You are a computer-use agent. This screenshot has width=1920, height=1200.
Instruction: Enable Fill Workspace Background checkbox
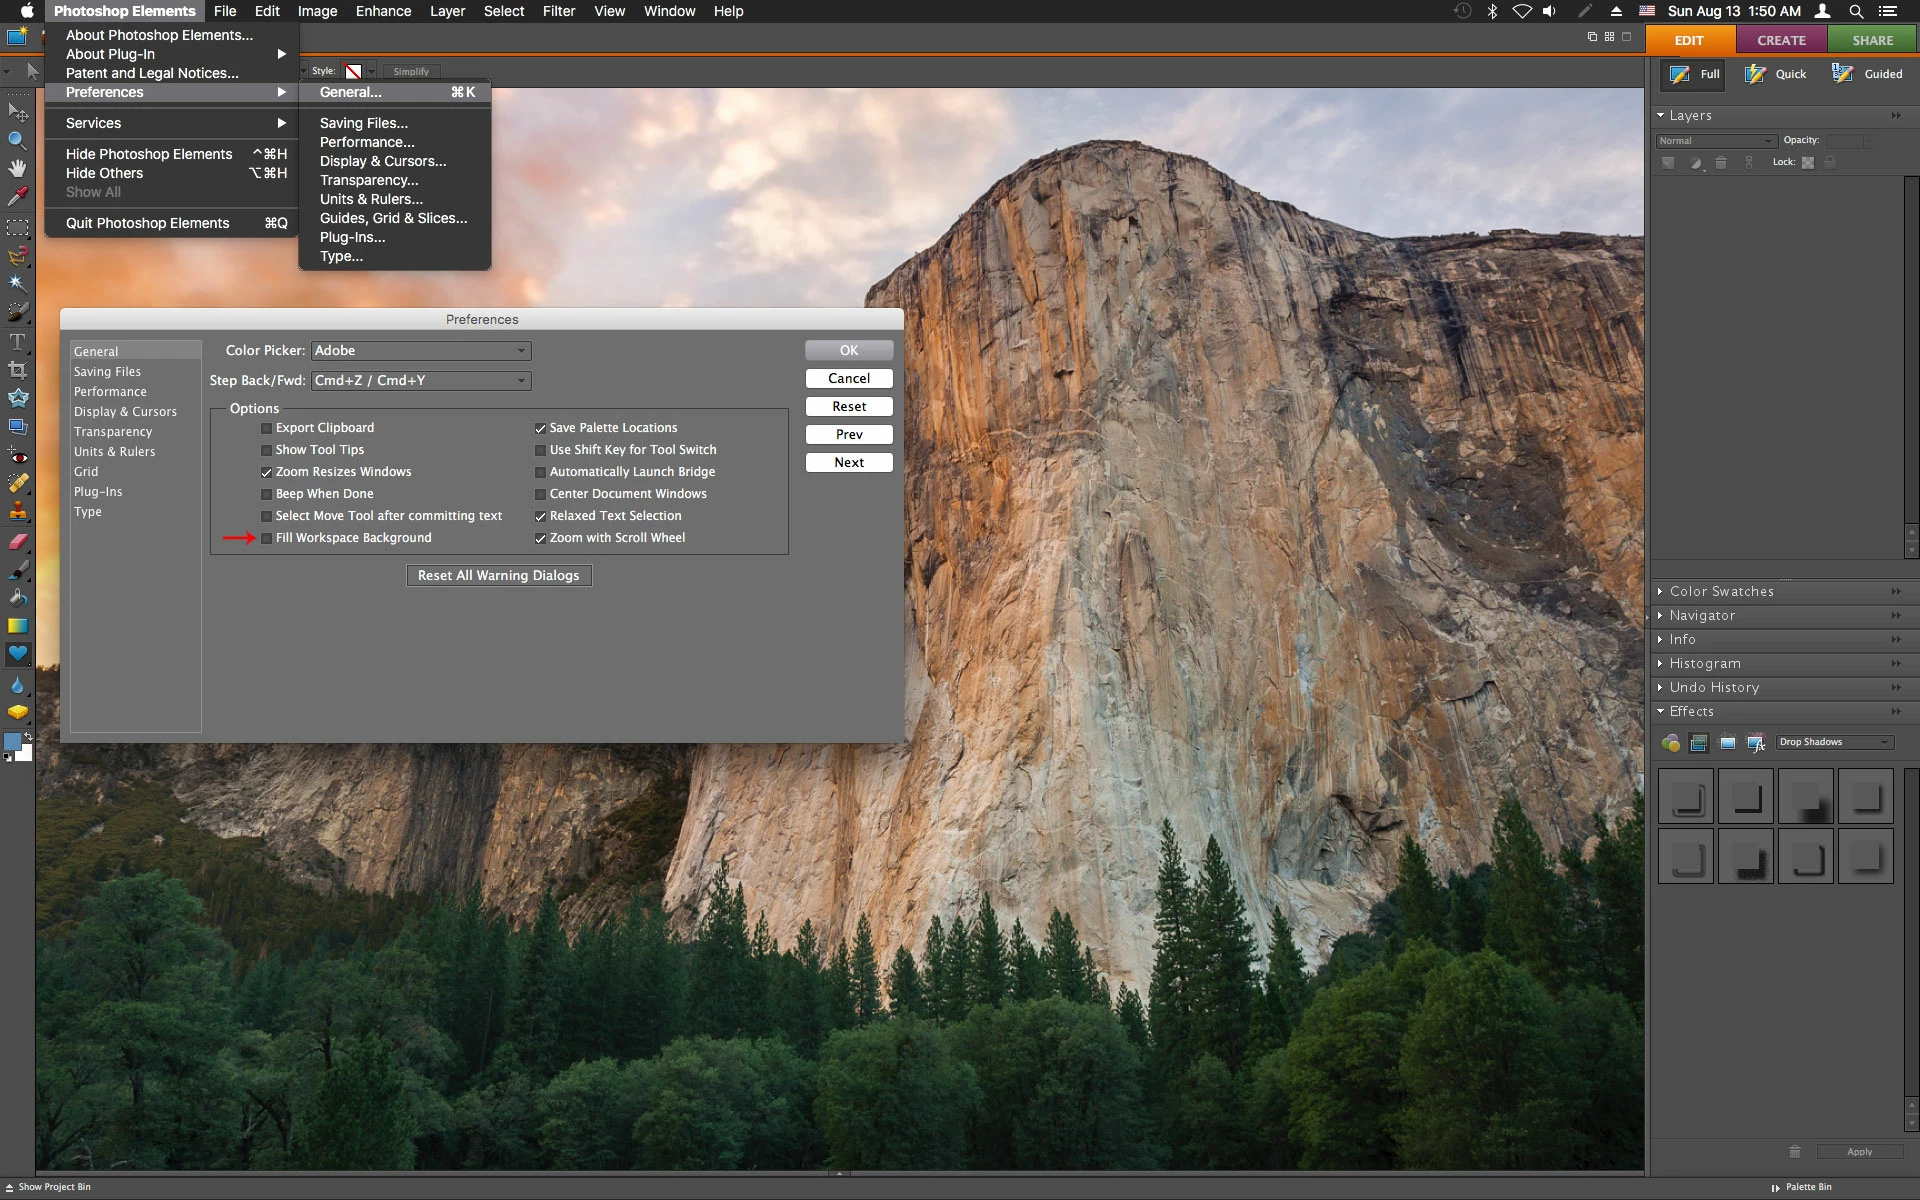267,538
